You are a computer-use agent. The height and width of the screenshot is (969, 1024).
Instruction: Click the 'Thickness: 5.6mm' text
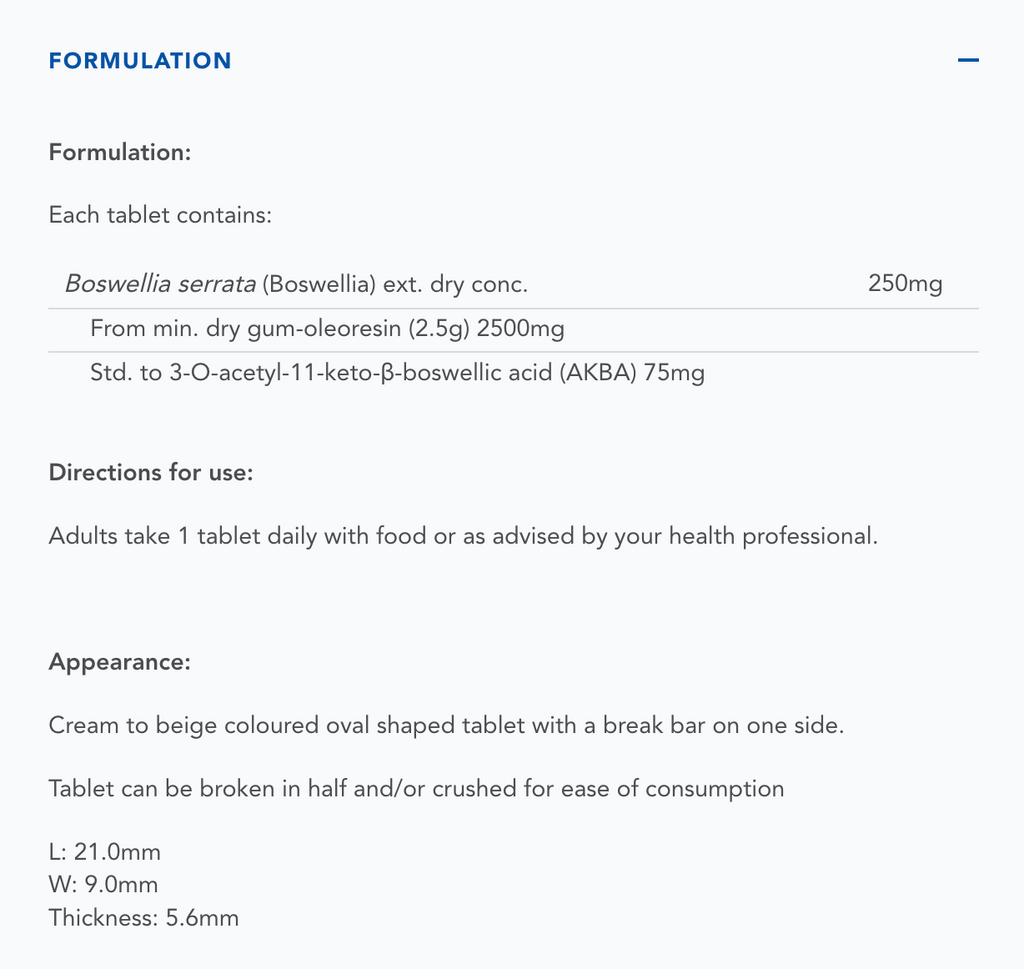point(144,917)
